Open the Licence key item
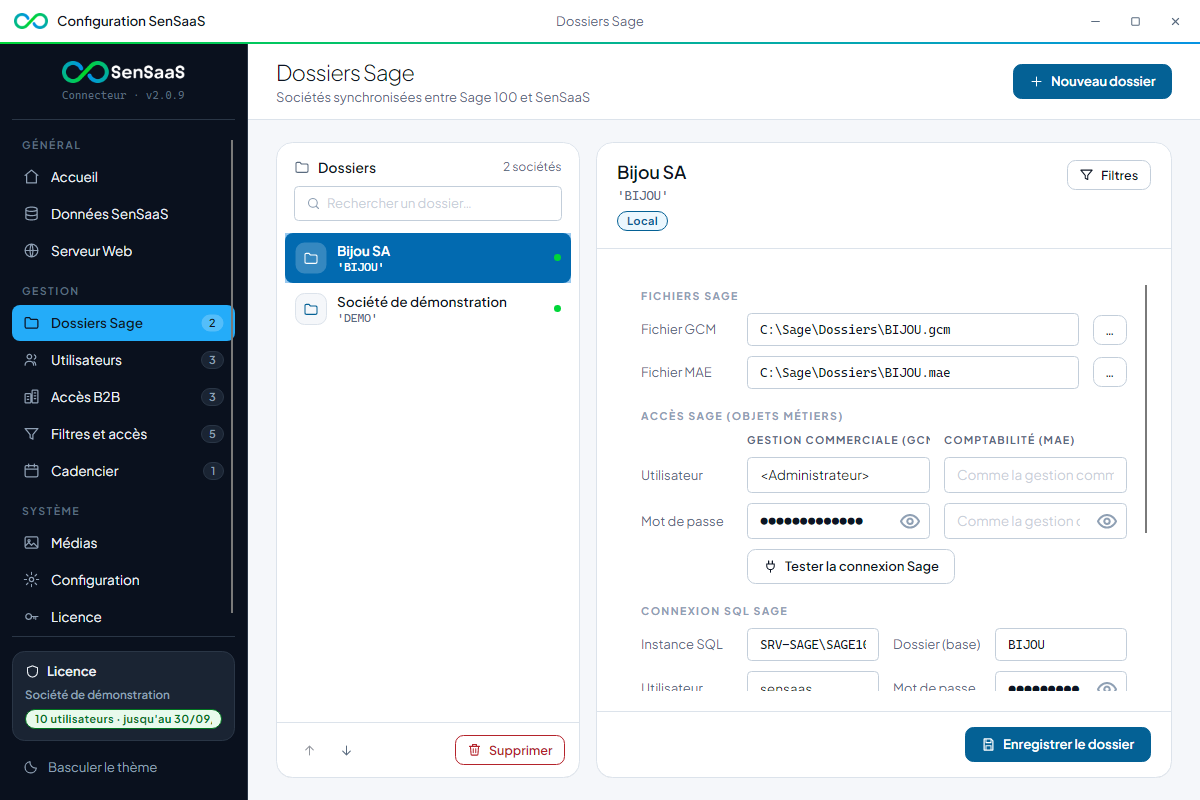The width and height of the screenshot is (1200, 800). (123, 617)
